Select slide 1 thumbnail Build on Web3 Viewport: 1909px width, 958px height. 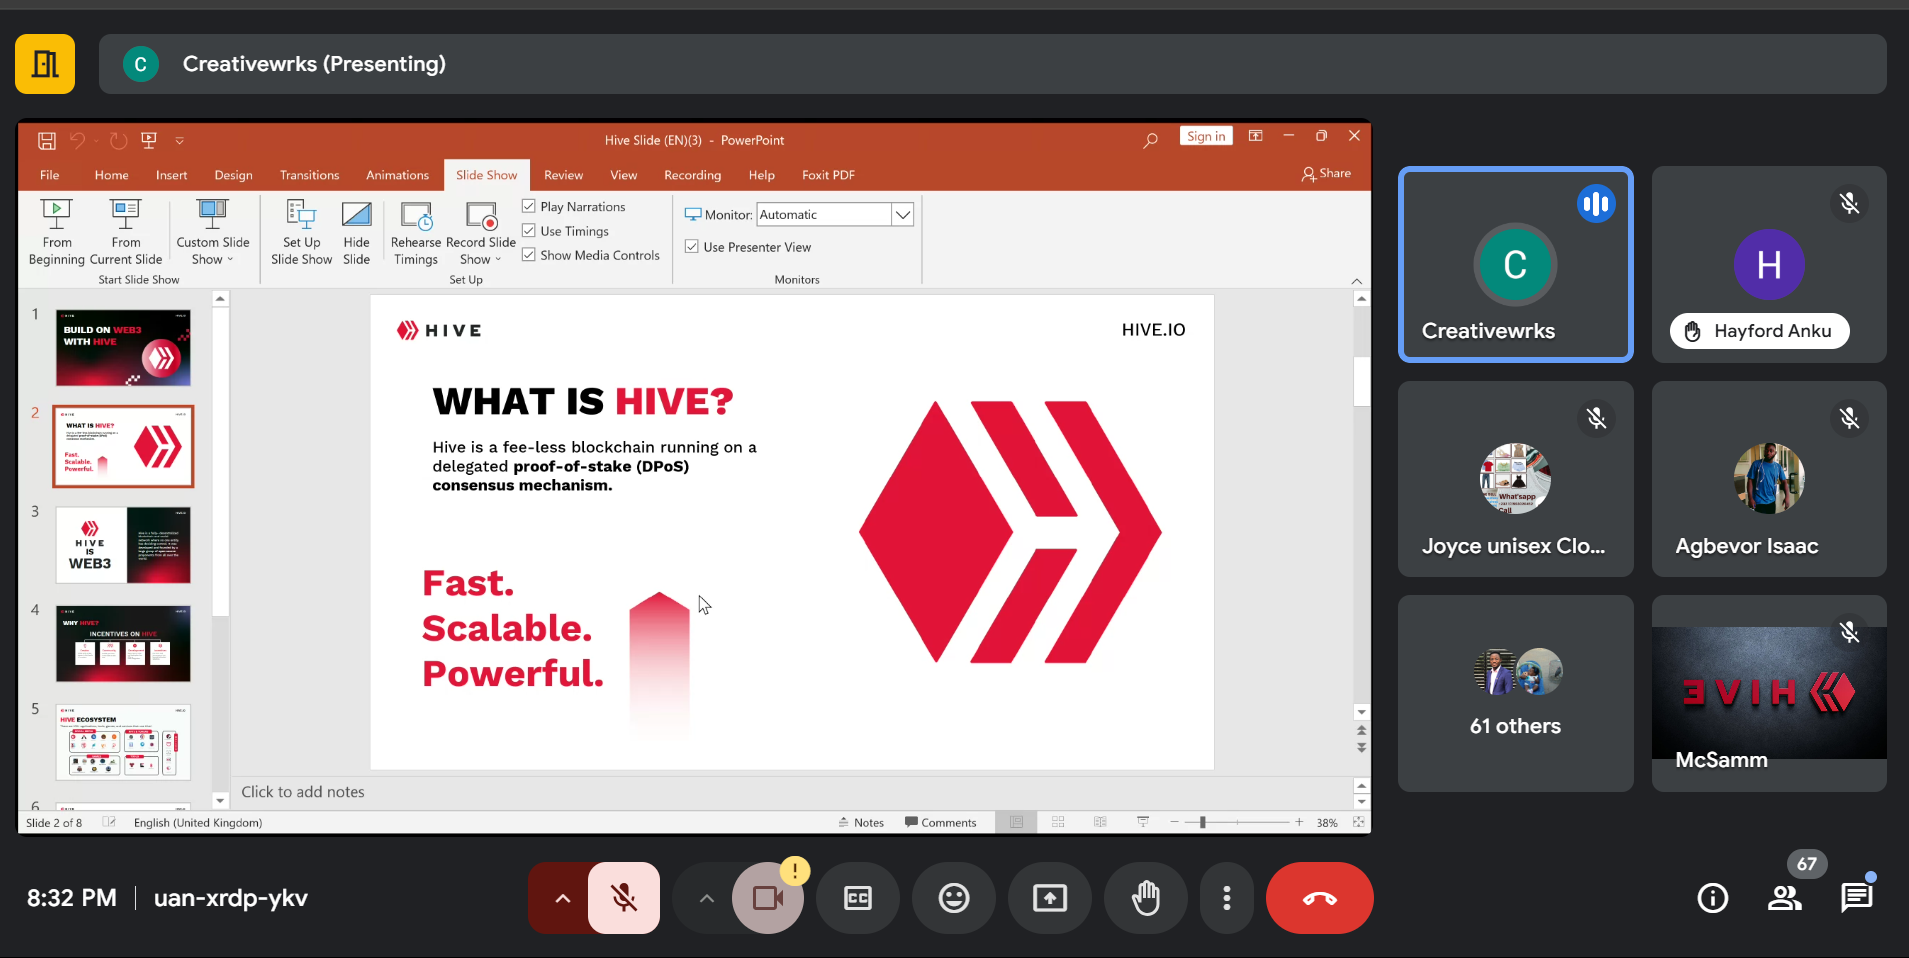pyautogui.click(x=123, y=348)
